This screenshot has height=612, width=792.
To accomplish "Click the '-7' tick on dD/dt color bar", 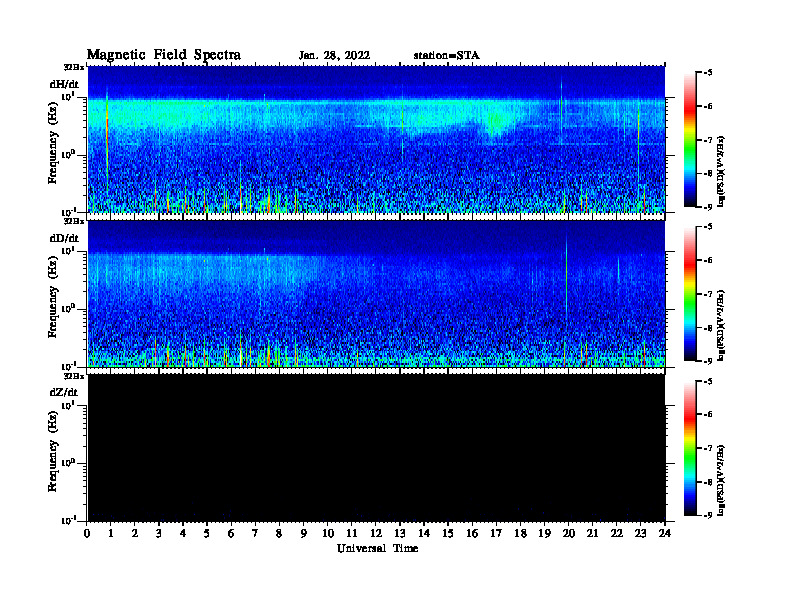I will (x=708, y=294).
